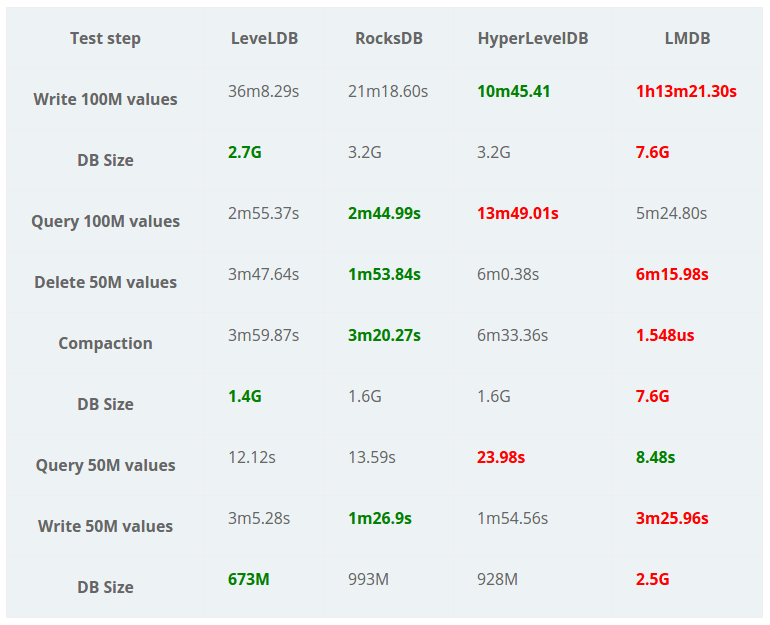770x625 pixels.
Task: Click the green 673M LevelDB size
Action: 249,578
